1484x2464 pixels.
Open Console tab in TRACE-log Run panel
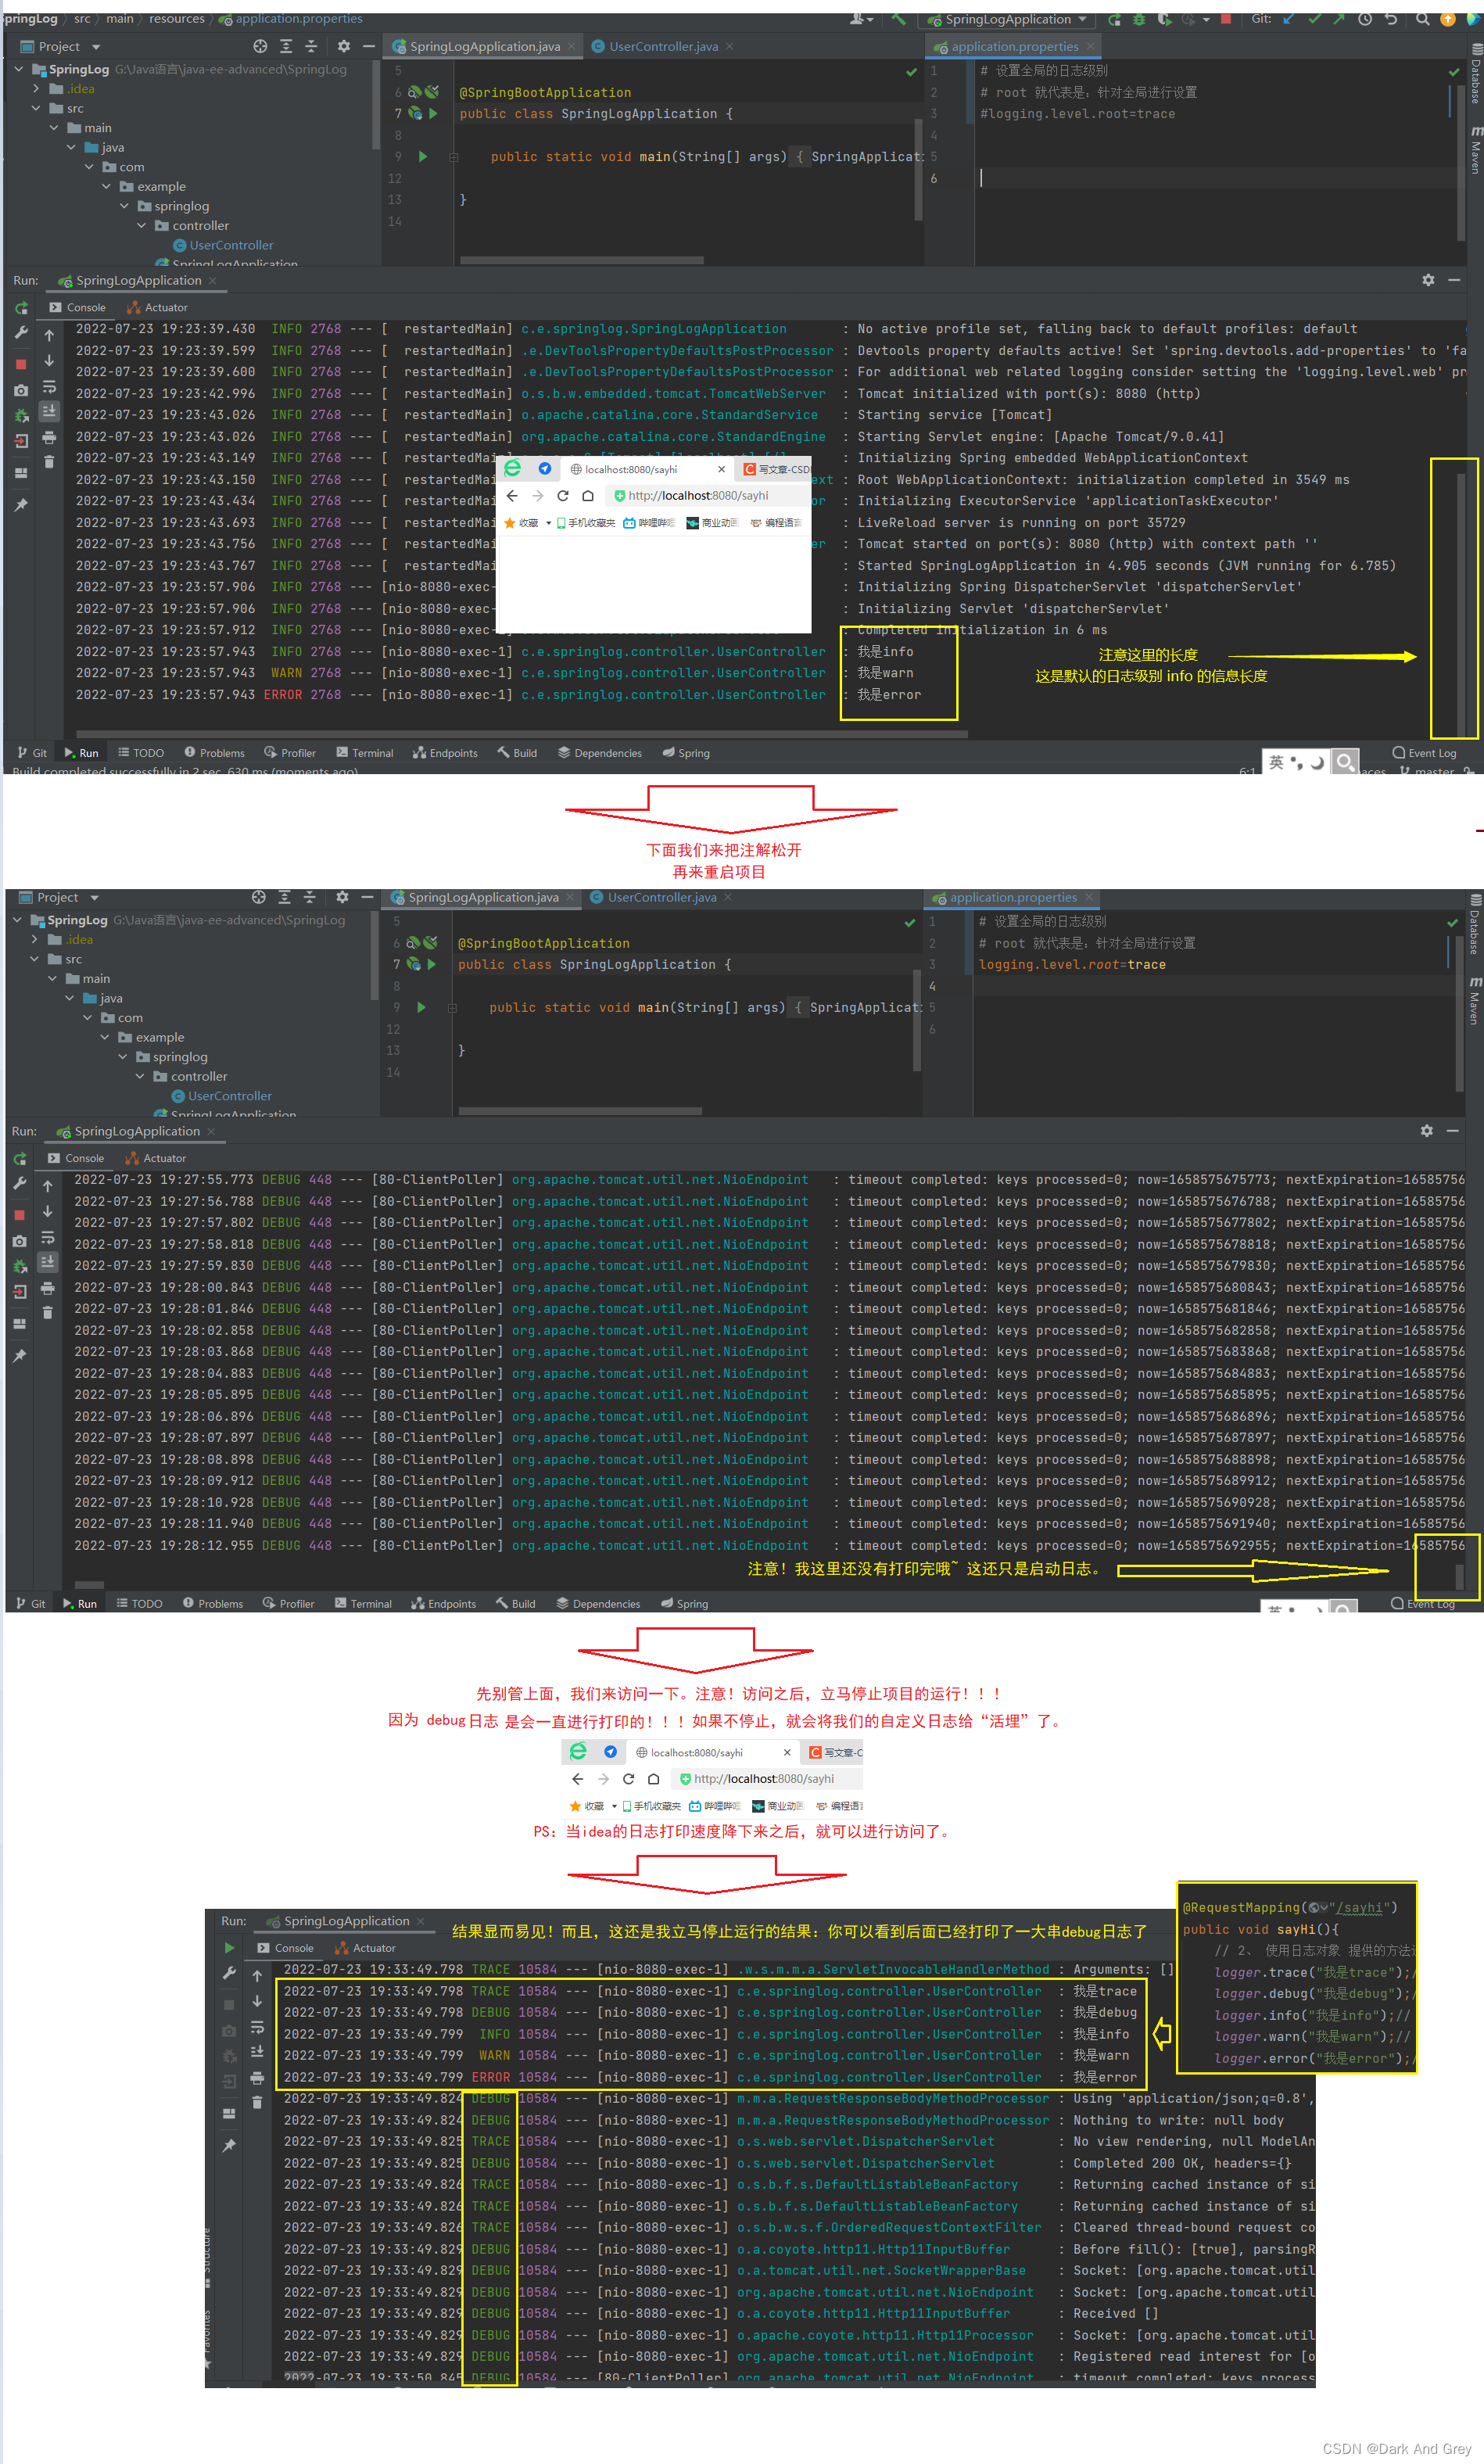(x=285, y=1947)
